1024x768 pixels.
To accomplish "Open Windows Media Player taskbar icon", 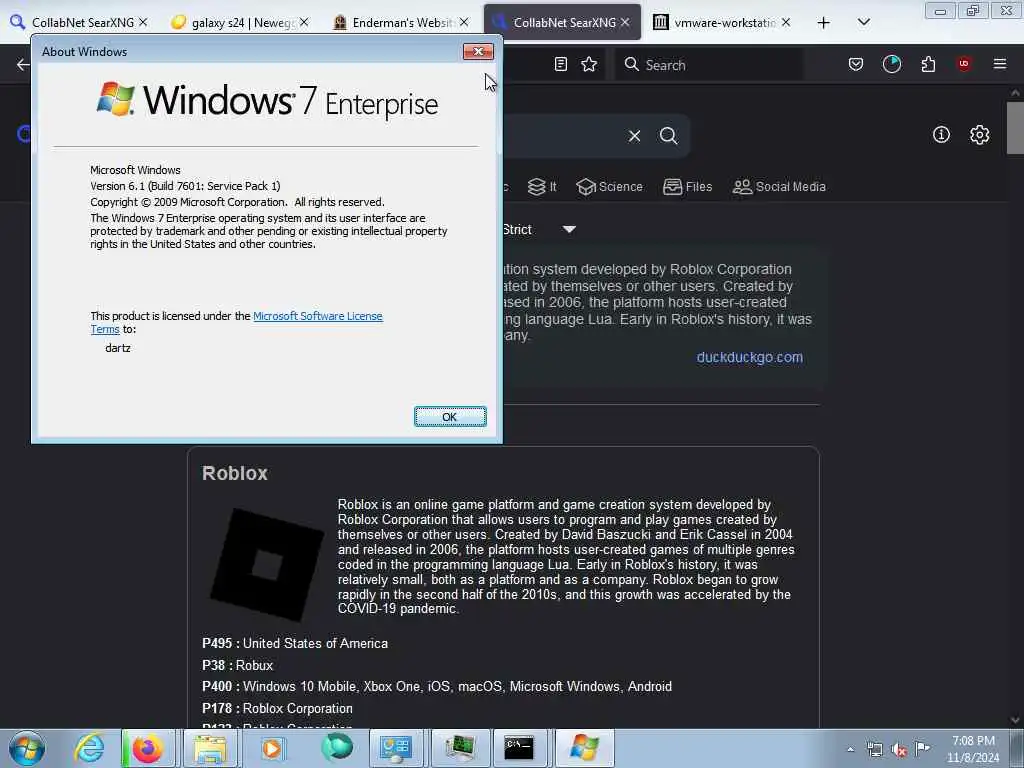I will tap(272, 748).
